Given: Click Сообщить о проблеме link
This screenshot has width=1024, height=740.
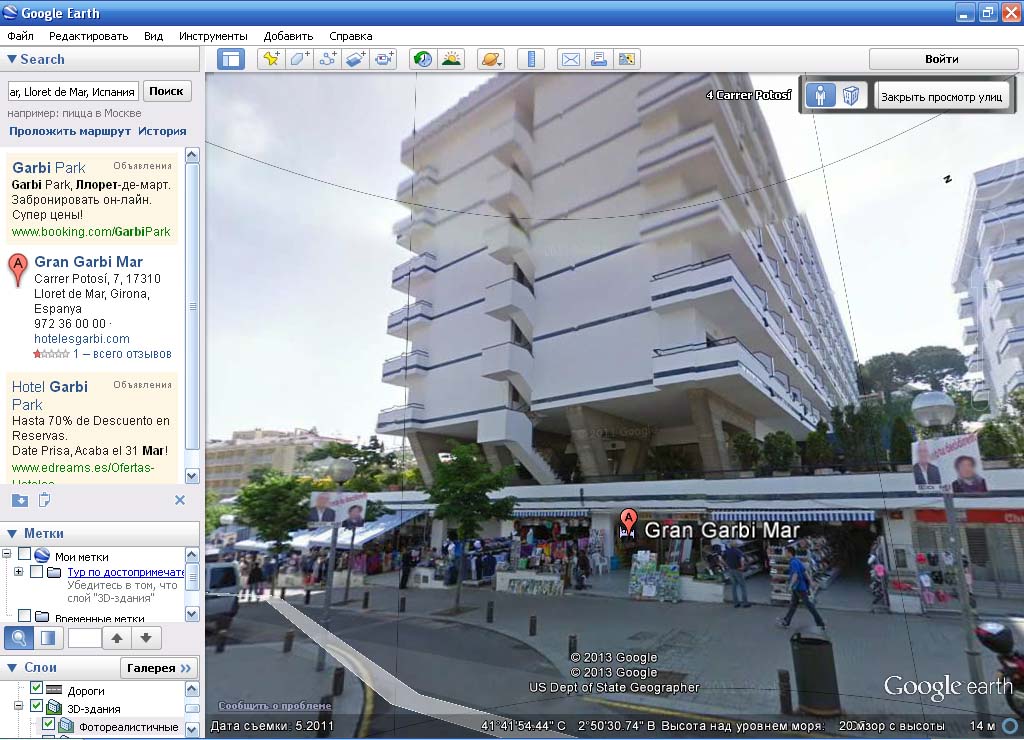Looking at the screenshot, I should click(275, 706).
